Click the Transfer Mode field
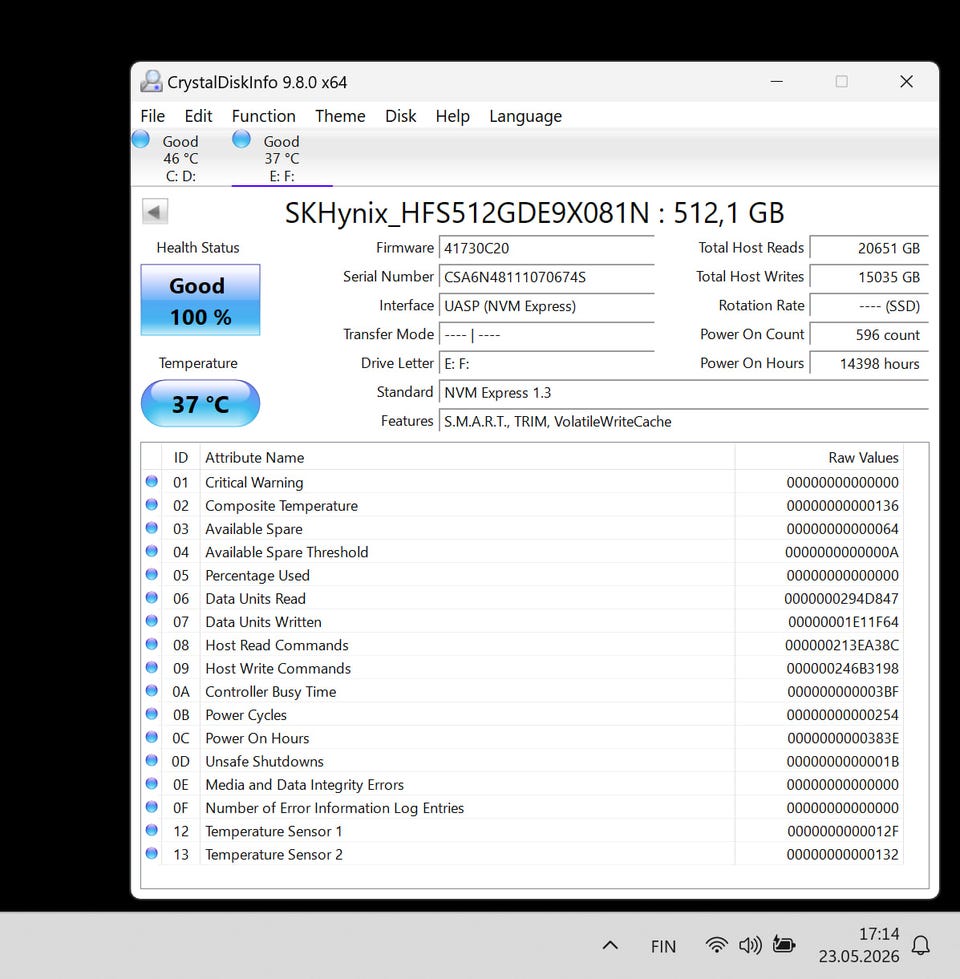 546,335
